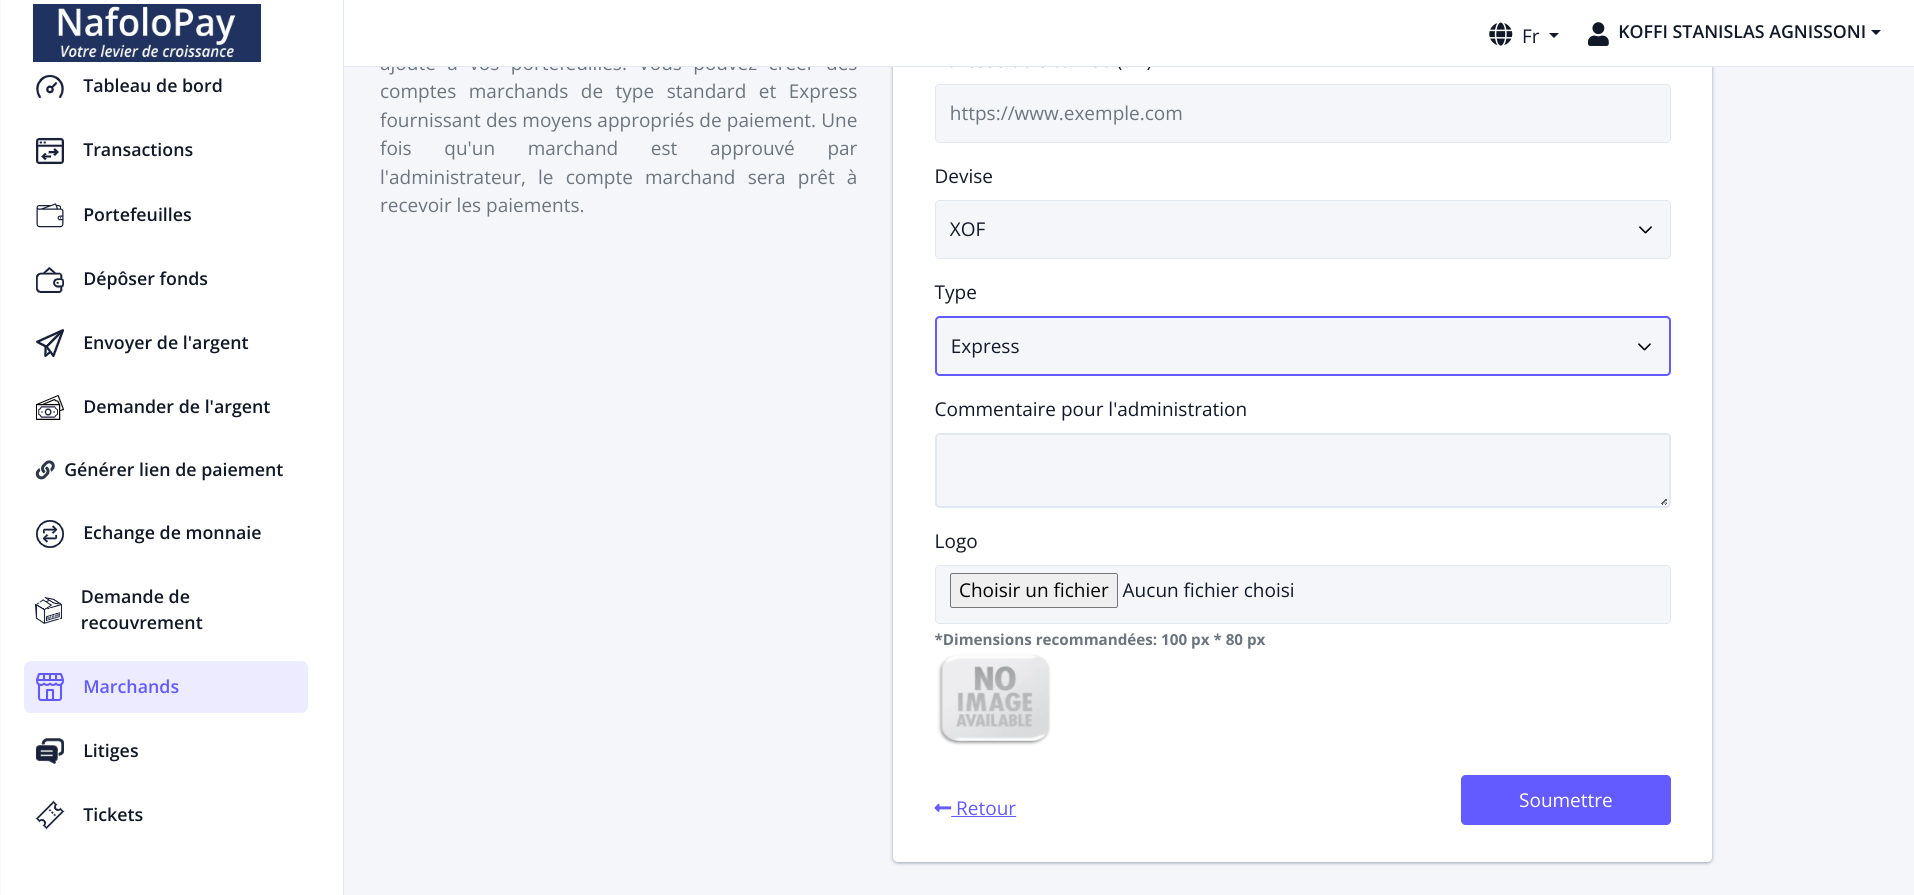Click the Marchands shop icon
Image resolution: width=1914 pixels, height=895 pixels.
pyautogui.click(x=50, y=687)
